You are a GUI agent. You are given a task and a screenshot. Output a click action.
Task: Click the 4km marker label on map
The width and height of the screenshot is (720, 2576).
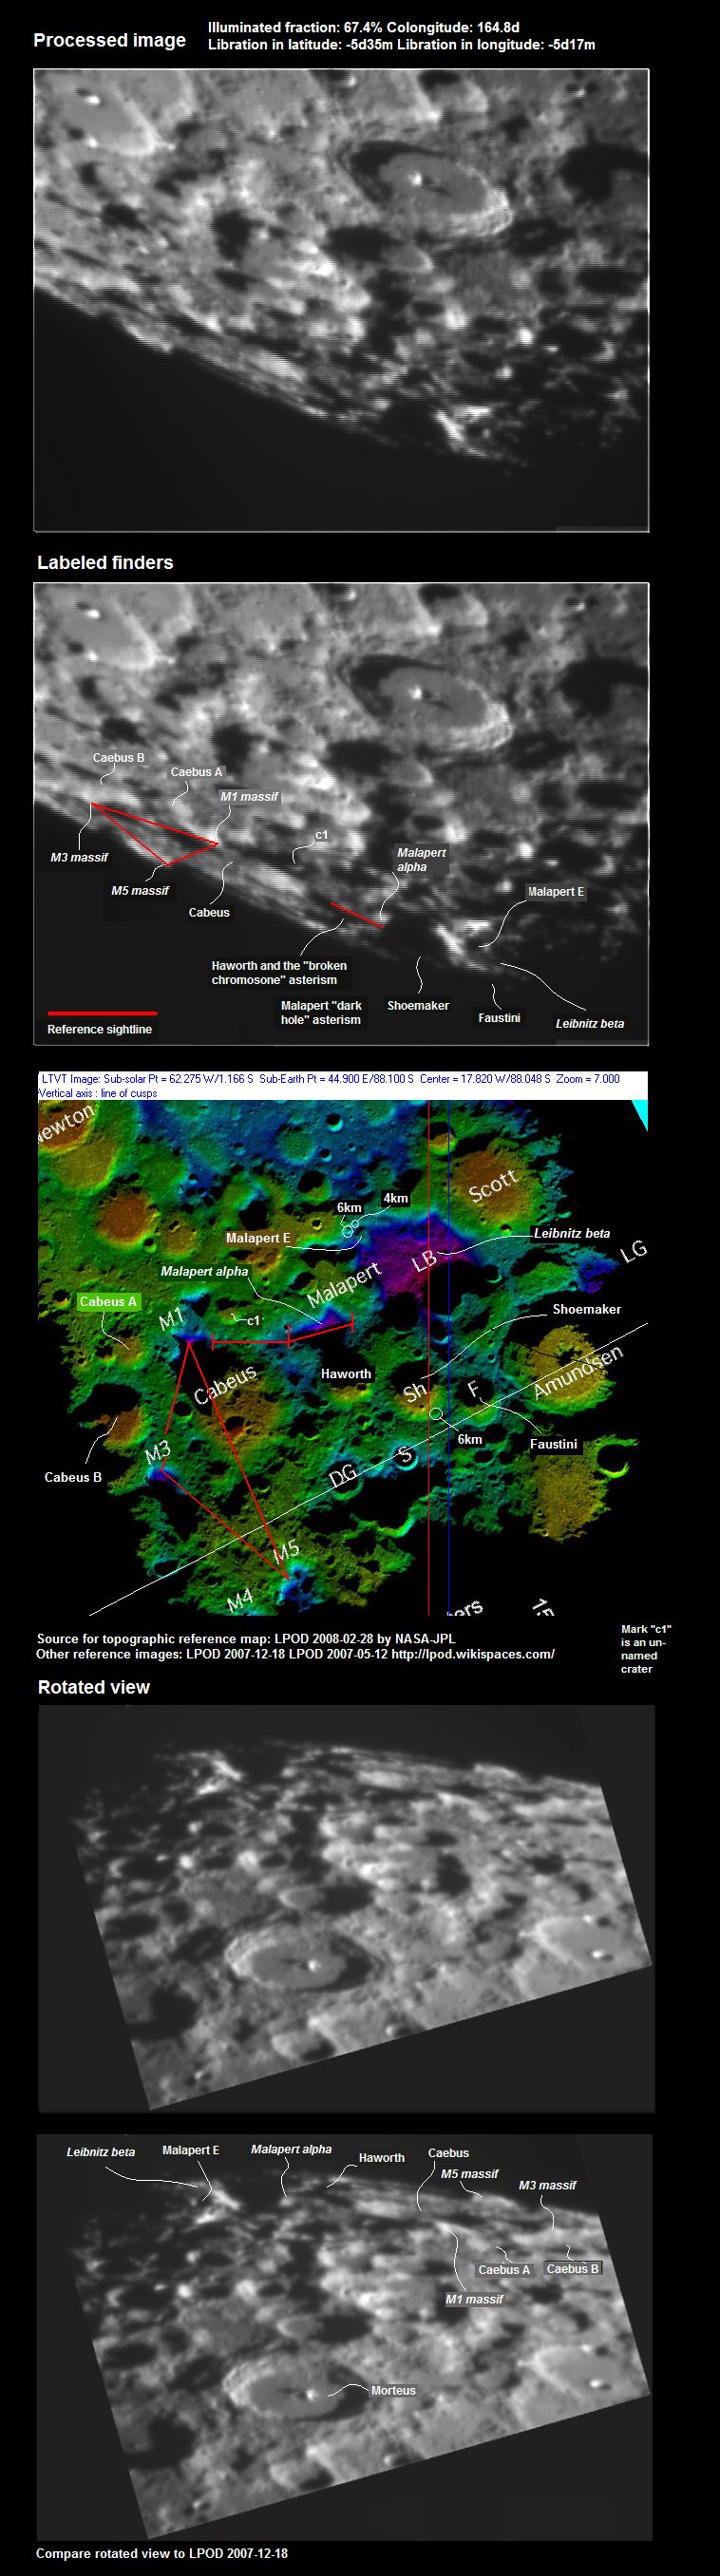[396, 1198]
